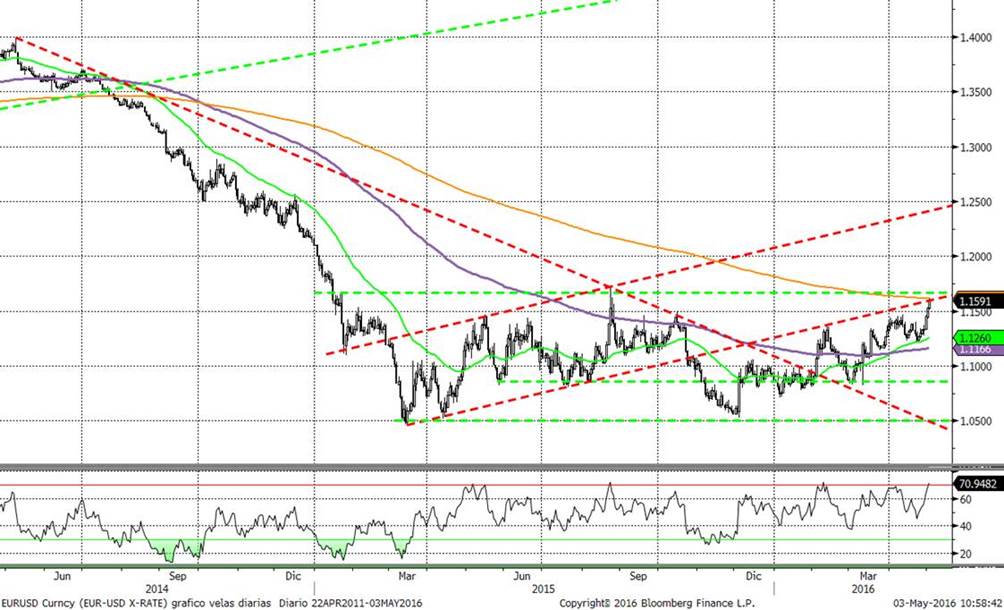Click the 1.2500 price axis label
The width and height of the screenshot is (1004, 610).
[976, 202]
